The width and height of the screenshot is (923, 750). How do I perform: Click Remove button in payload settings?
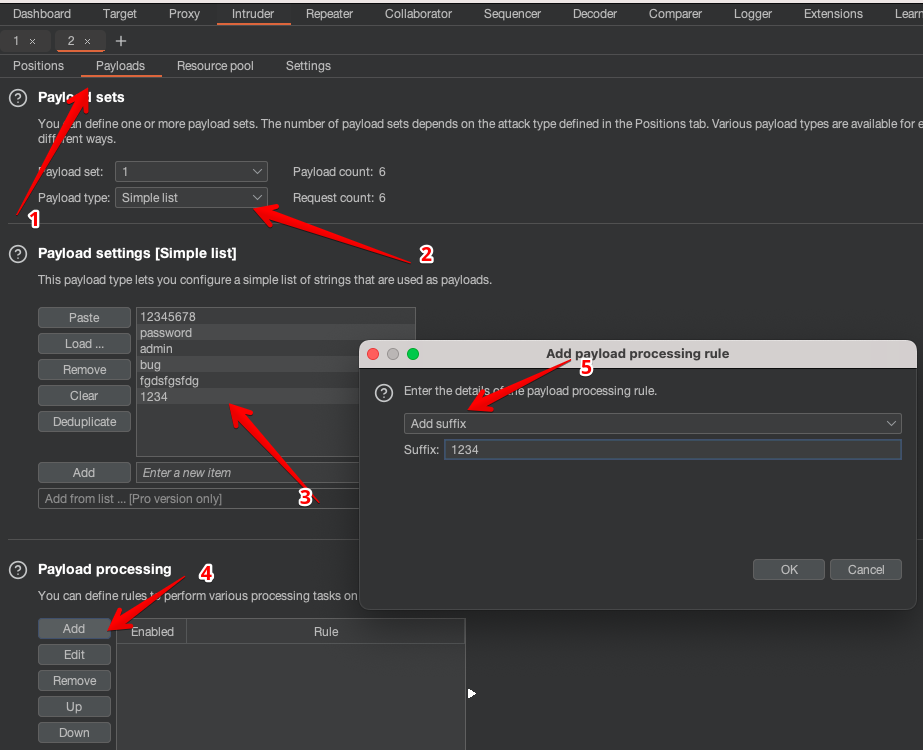pos(84,370)
